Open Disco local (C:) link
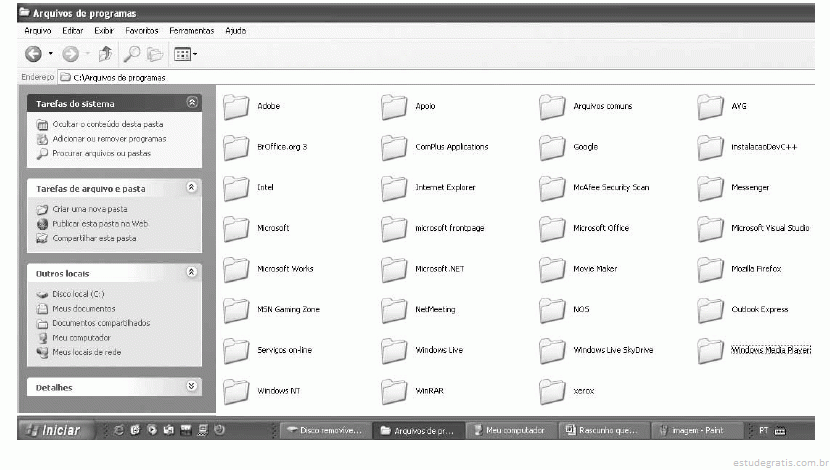830x470 pixels. 78,294
